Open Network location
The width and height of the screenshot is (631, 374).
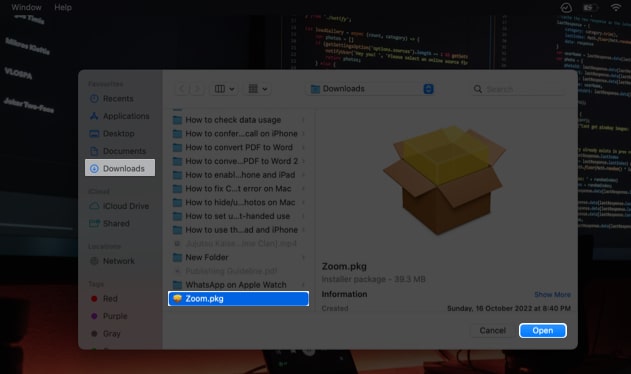(112, 261)
